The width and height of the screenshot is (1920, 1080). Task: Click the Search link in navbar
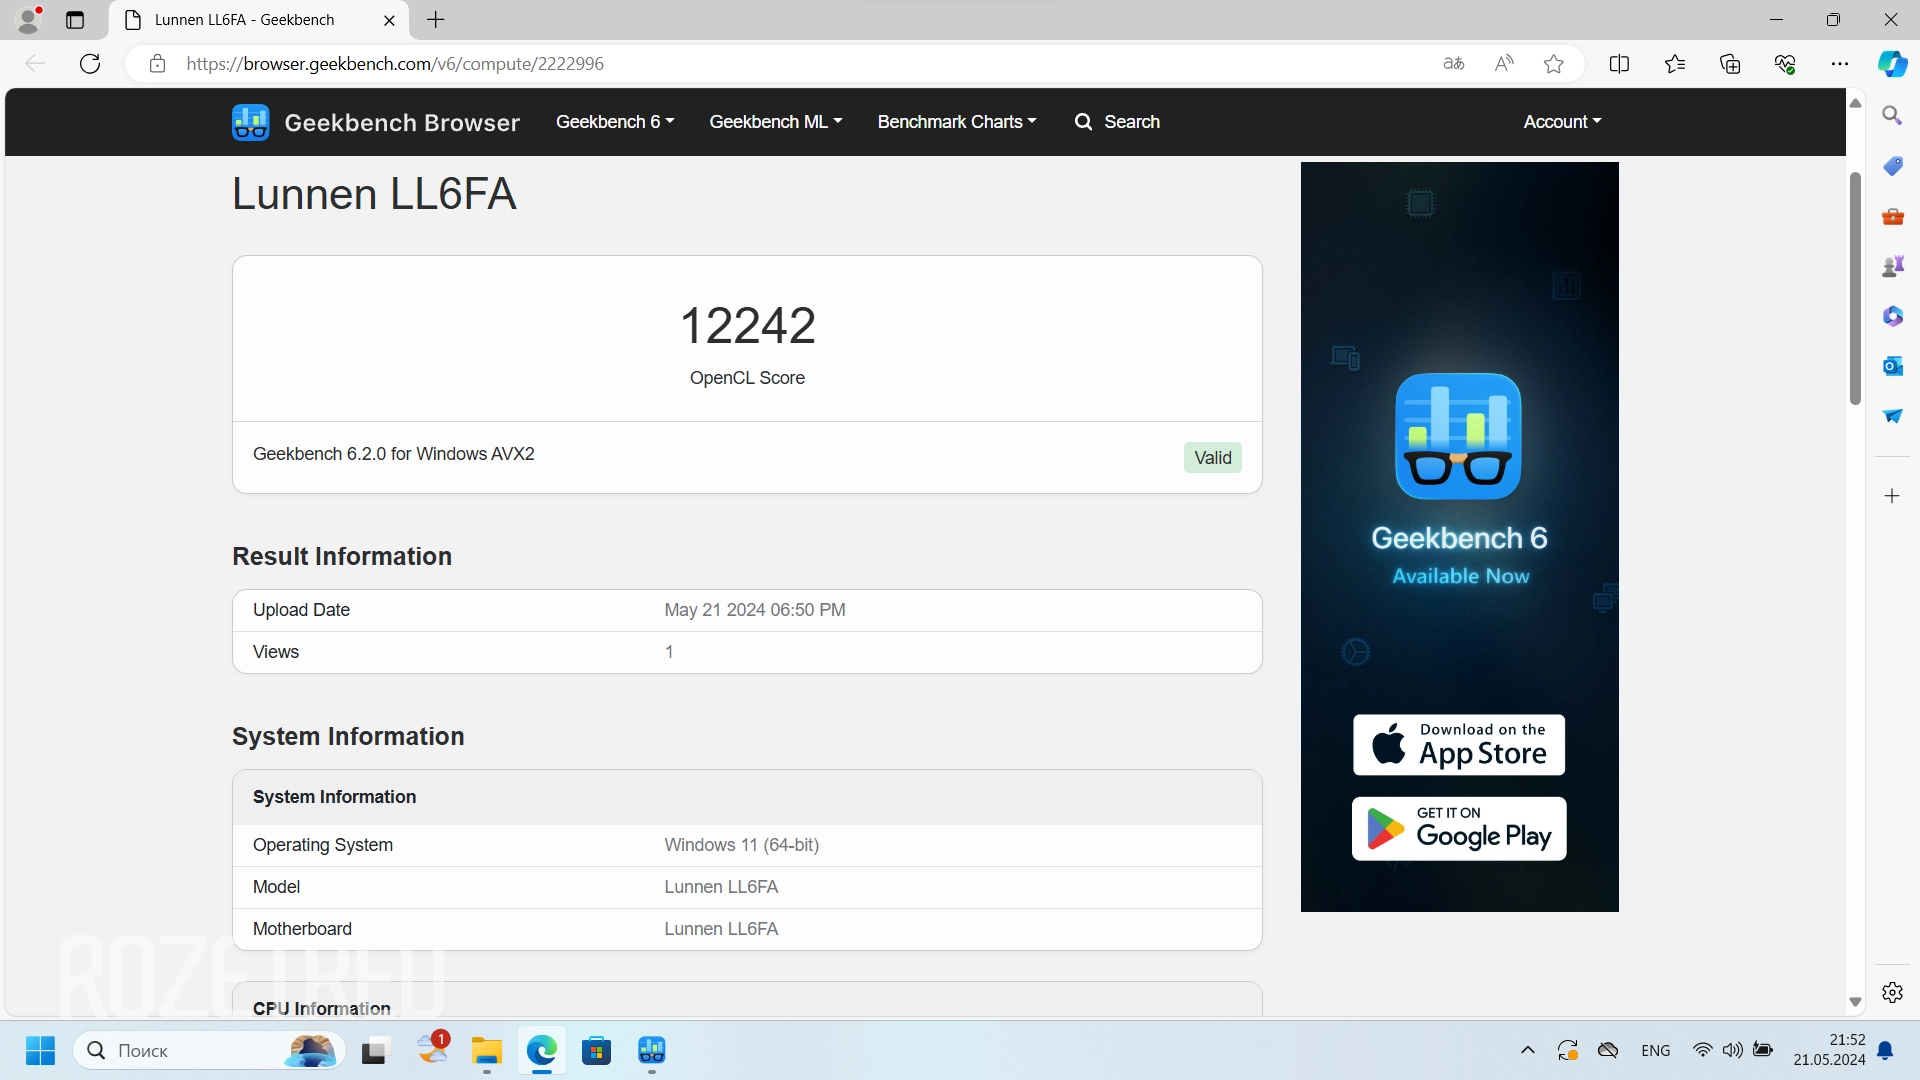tap(1117, 122)
